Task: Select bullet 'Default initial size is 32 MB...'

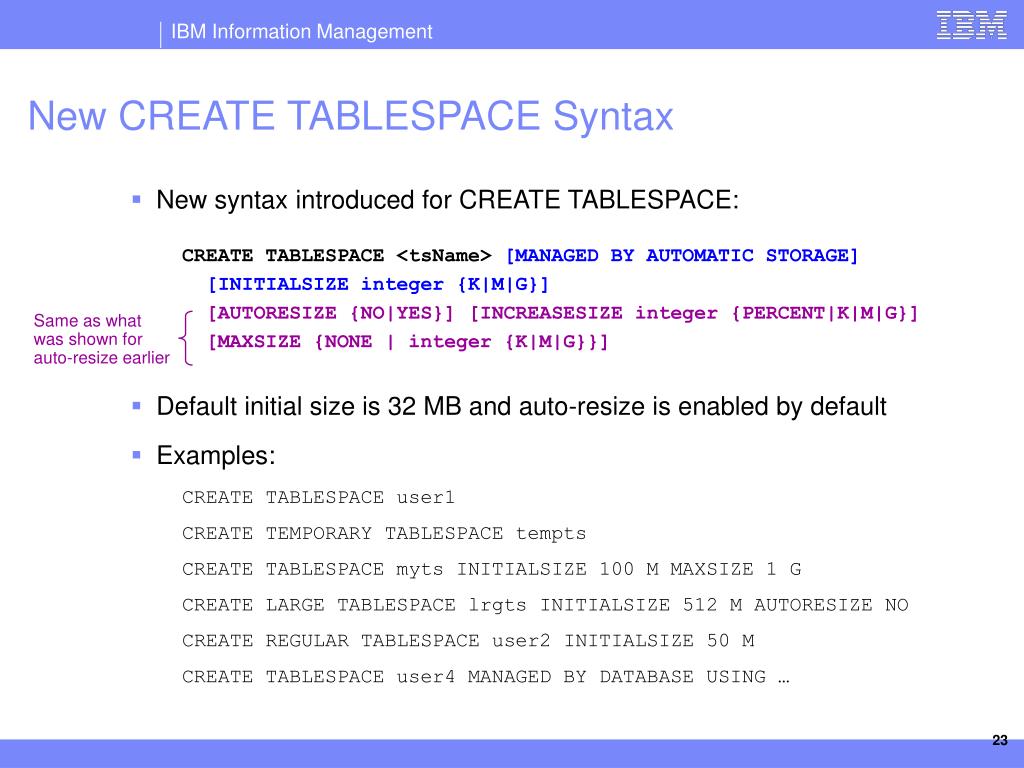Action: pos(521,406)
